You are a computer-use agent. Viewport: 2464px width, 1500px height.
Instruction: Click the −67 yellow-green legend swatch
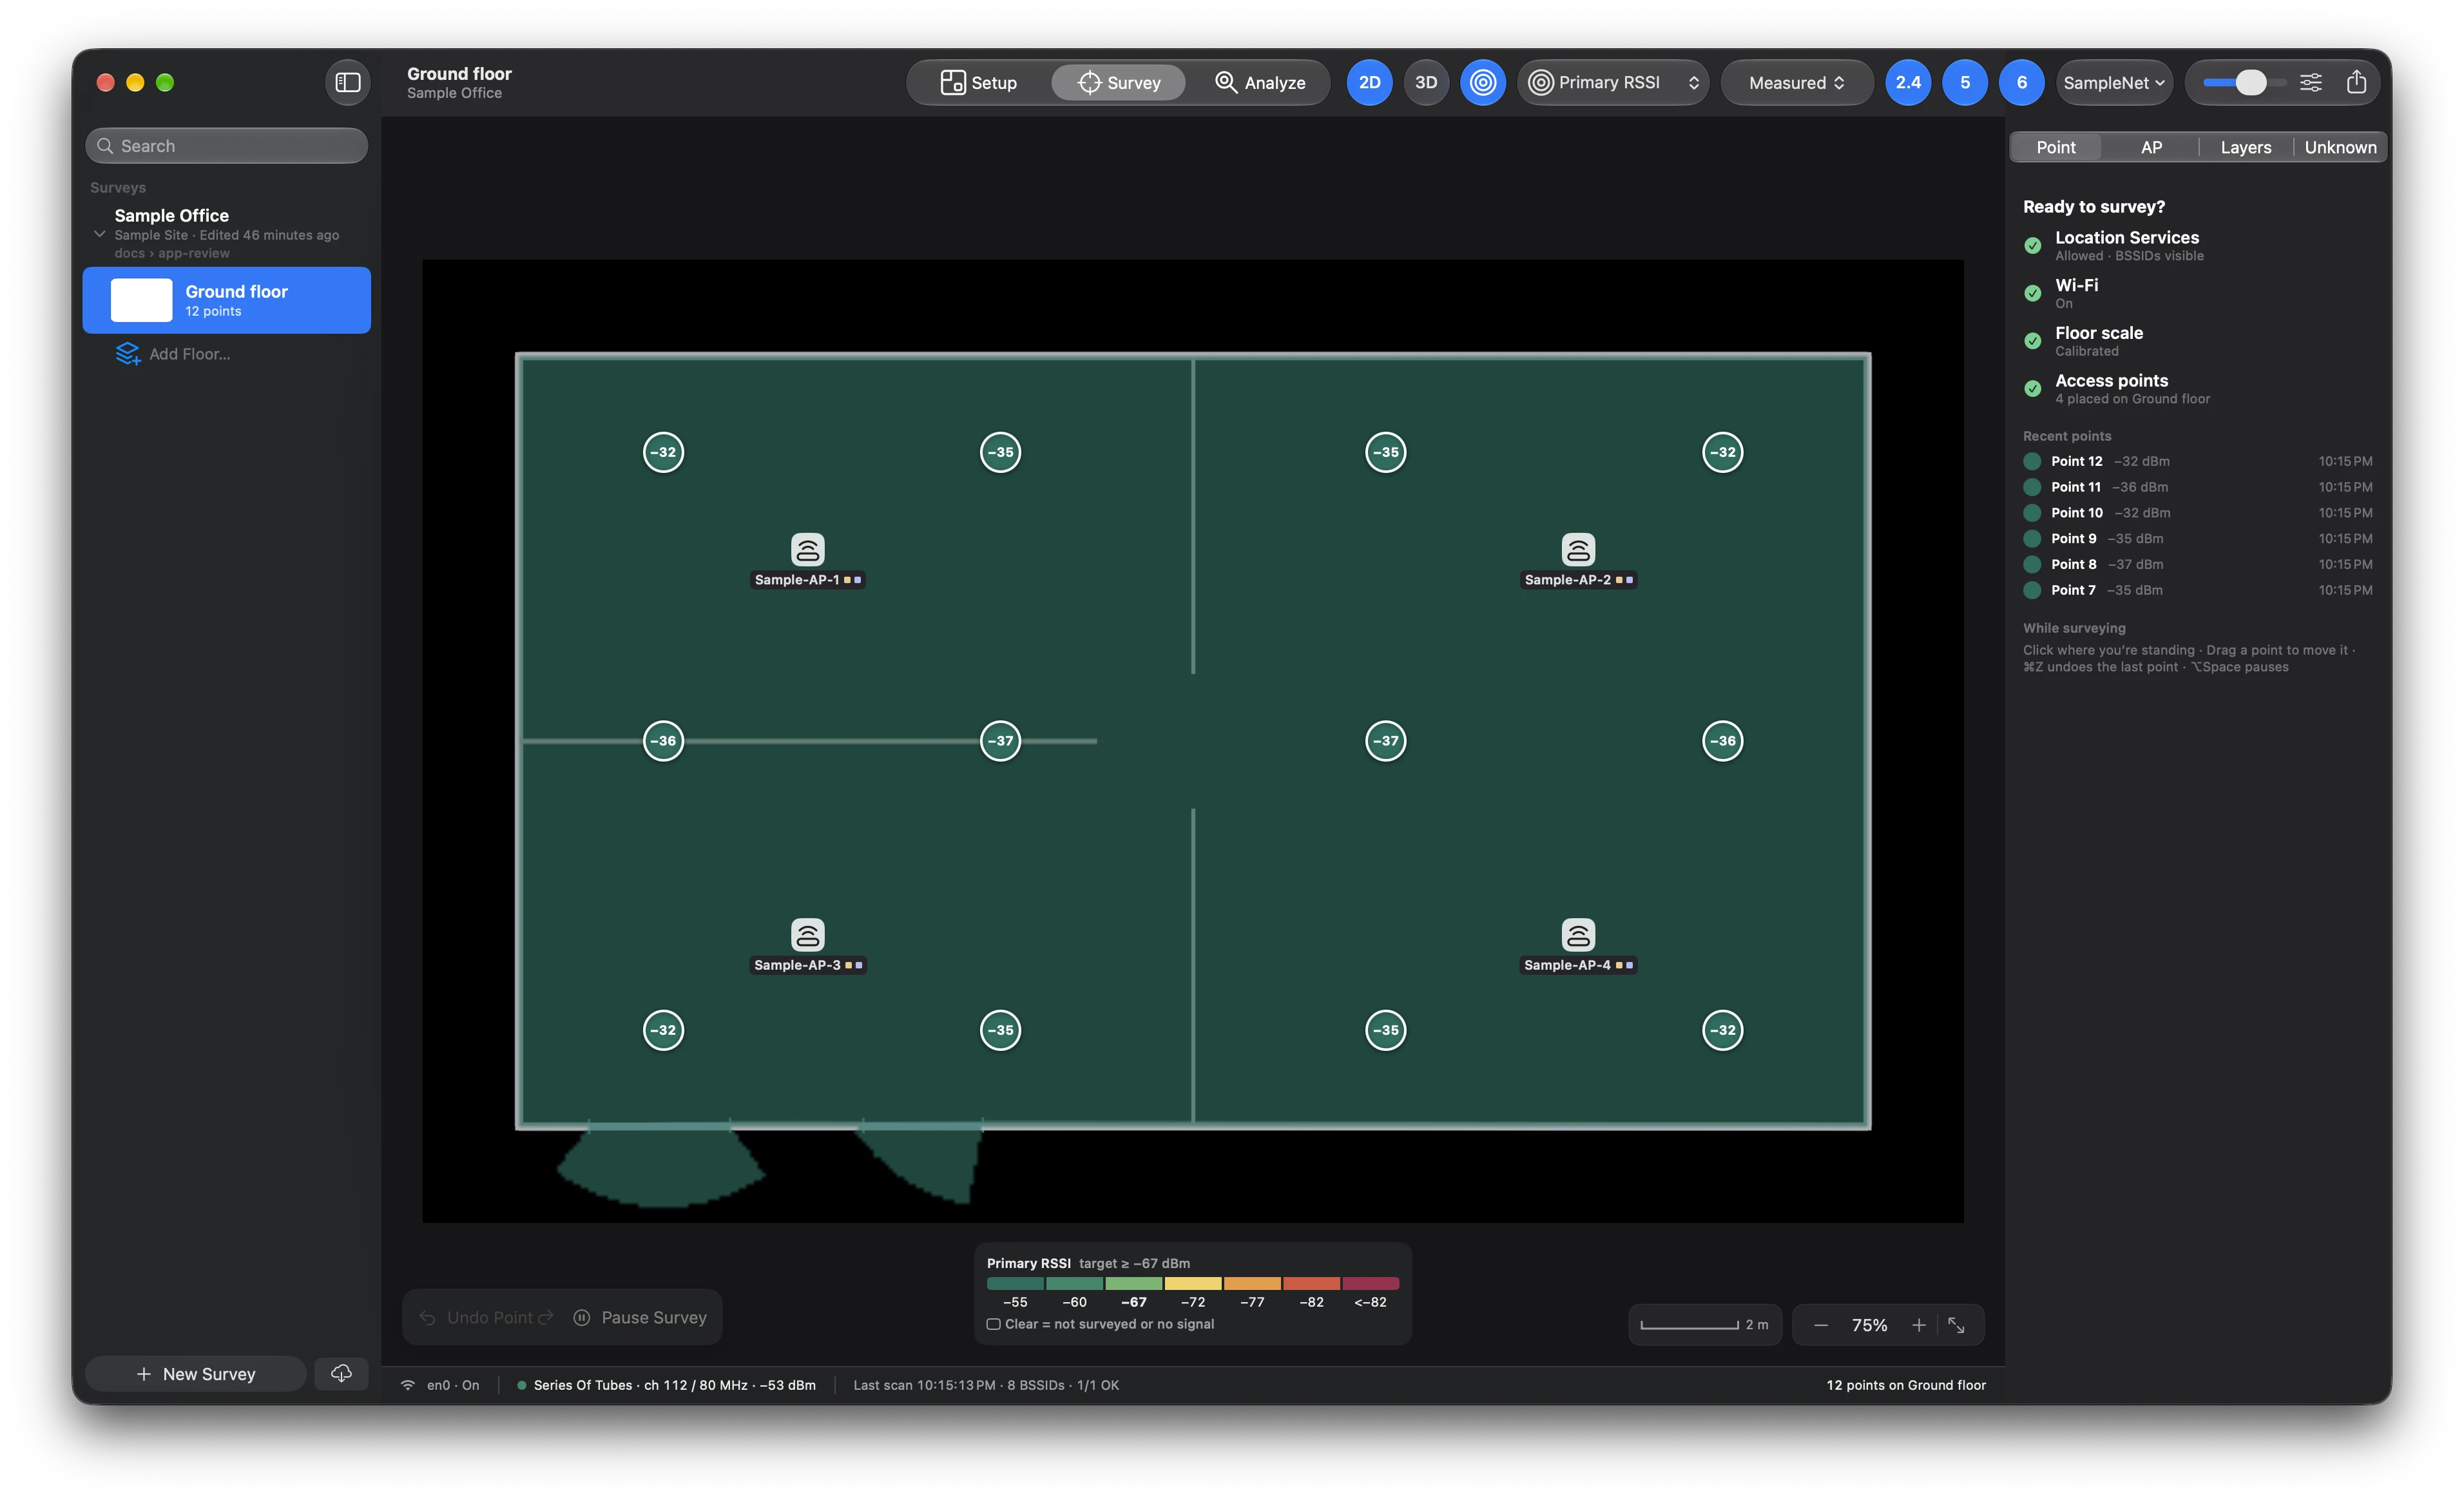tap(1133, 1283)
